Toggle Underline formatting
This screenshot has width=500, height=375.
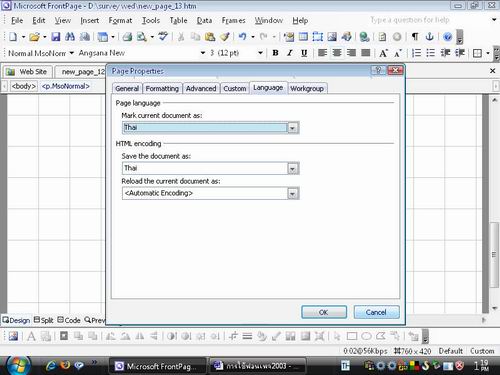tap(304, 53)
